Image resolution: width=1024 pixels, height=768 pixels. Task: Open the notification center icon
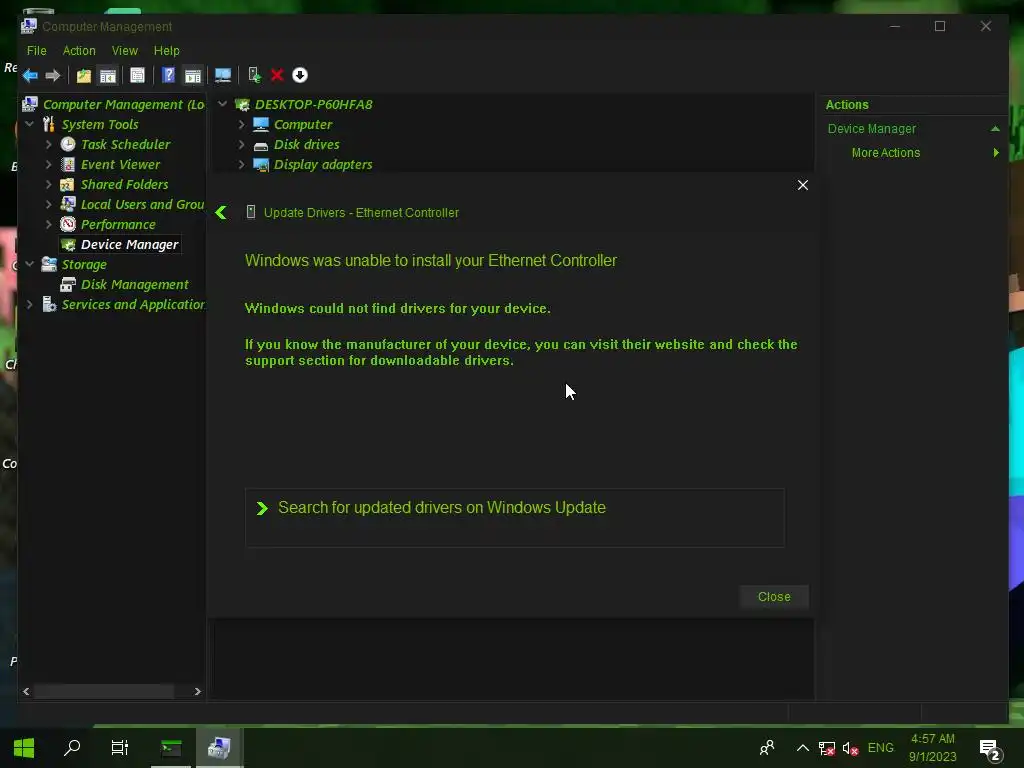click(x=990, y=750)
